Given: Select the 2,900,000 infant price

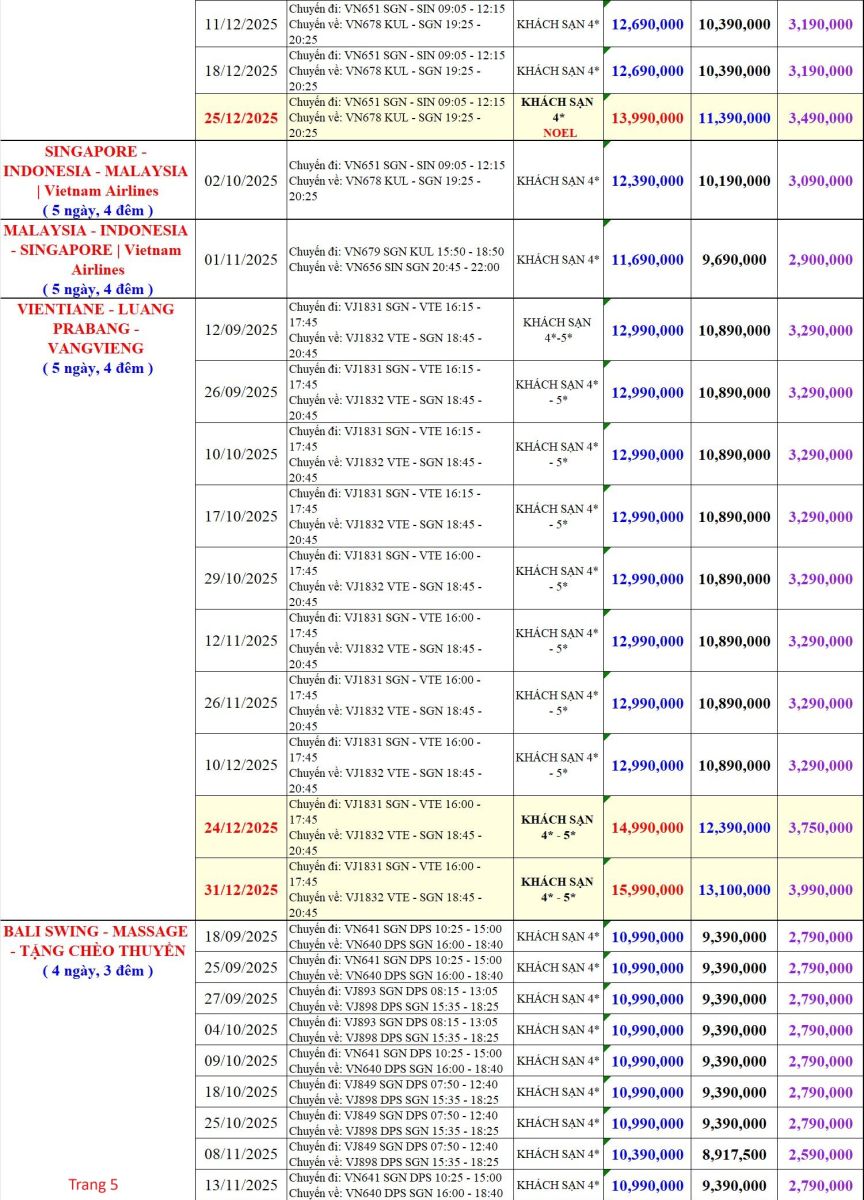Looking at the screenshot, I should coord(820,259).
